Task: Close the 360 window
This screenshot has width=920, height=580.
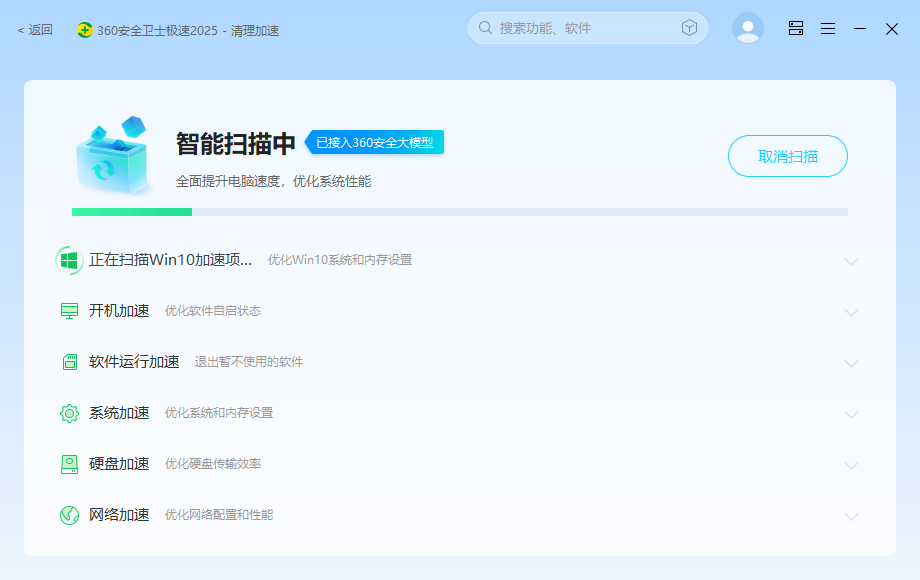Action: tap(892, 29)
